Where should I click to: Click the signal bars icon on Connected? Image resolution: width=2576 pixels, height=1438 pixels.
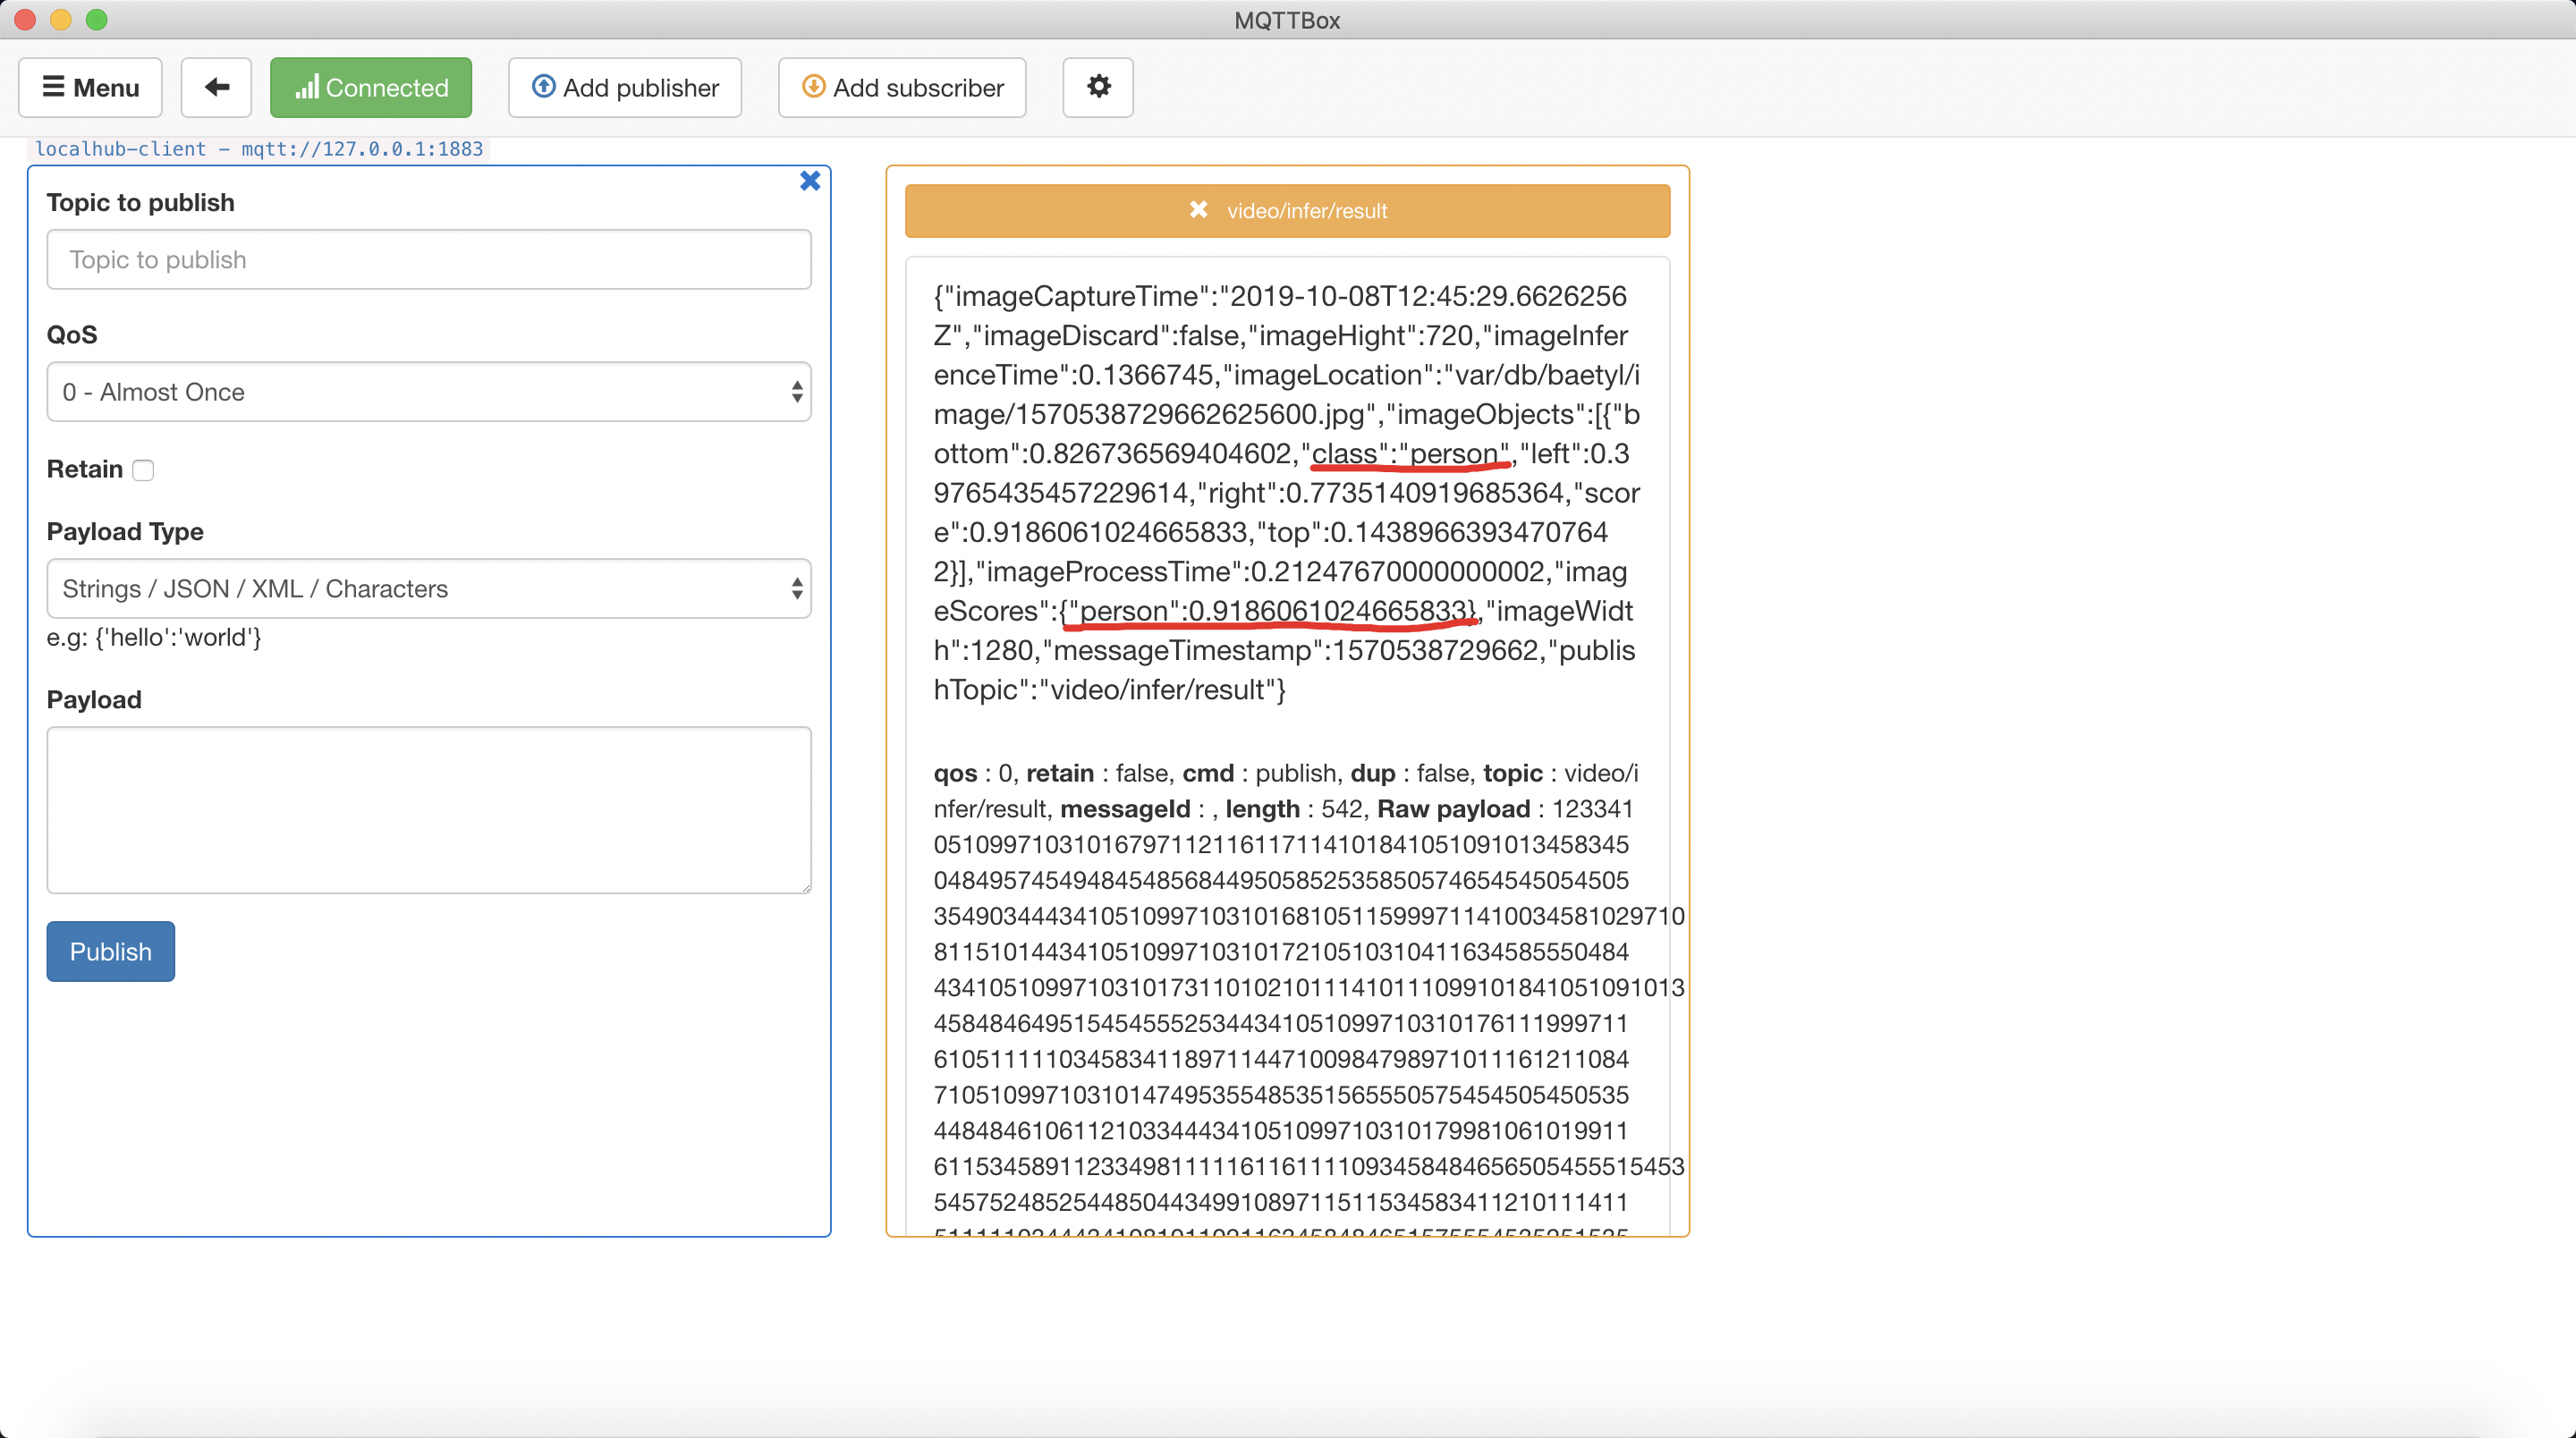pyautogui.click(x=307, y=87)
